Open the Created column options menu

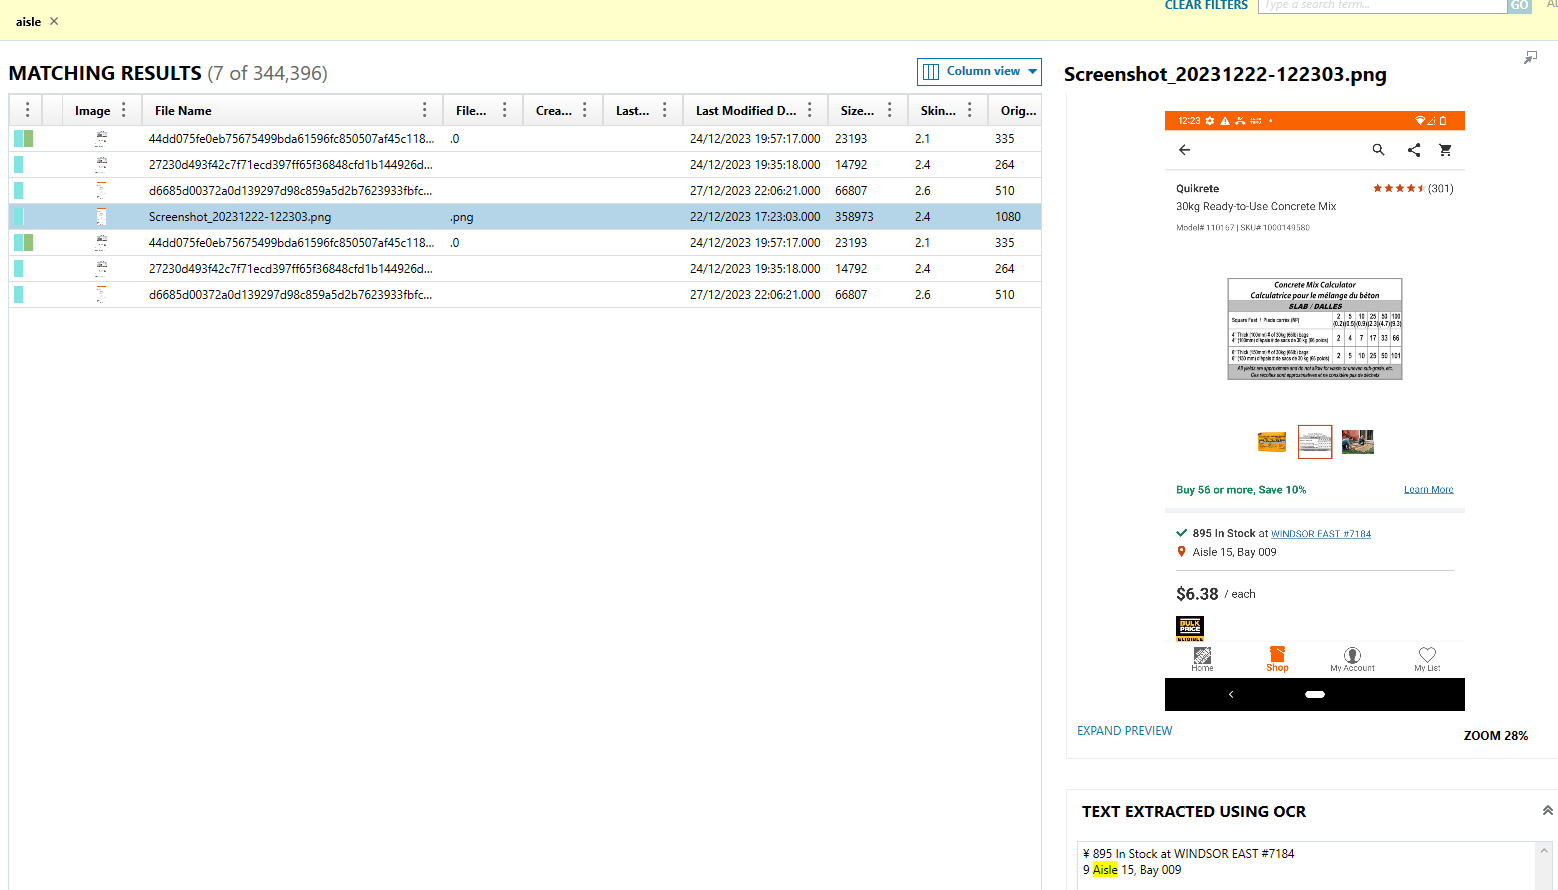point(585,110)
